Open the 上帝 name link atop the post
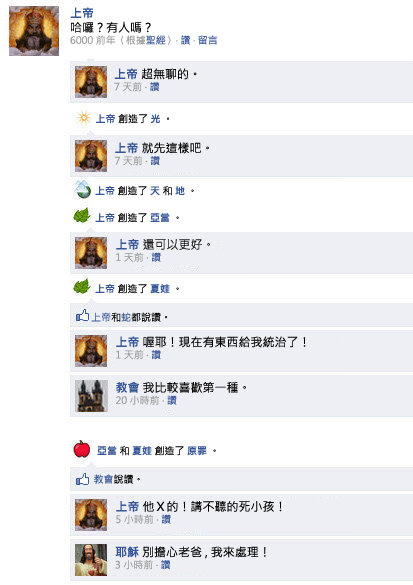 click(x=82, y=13)
